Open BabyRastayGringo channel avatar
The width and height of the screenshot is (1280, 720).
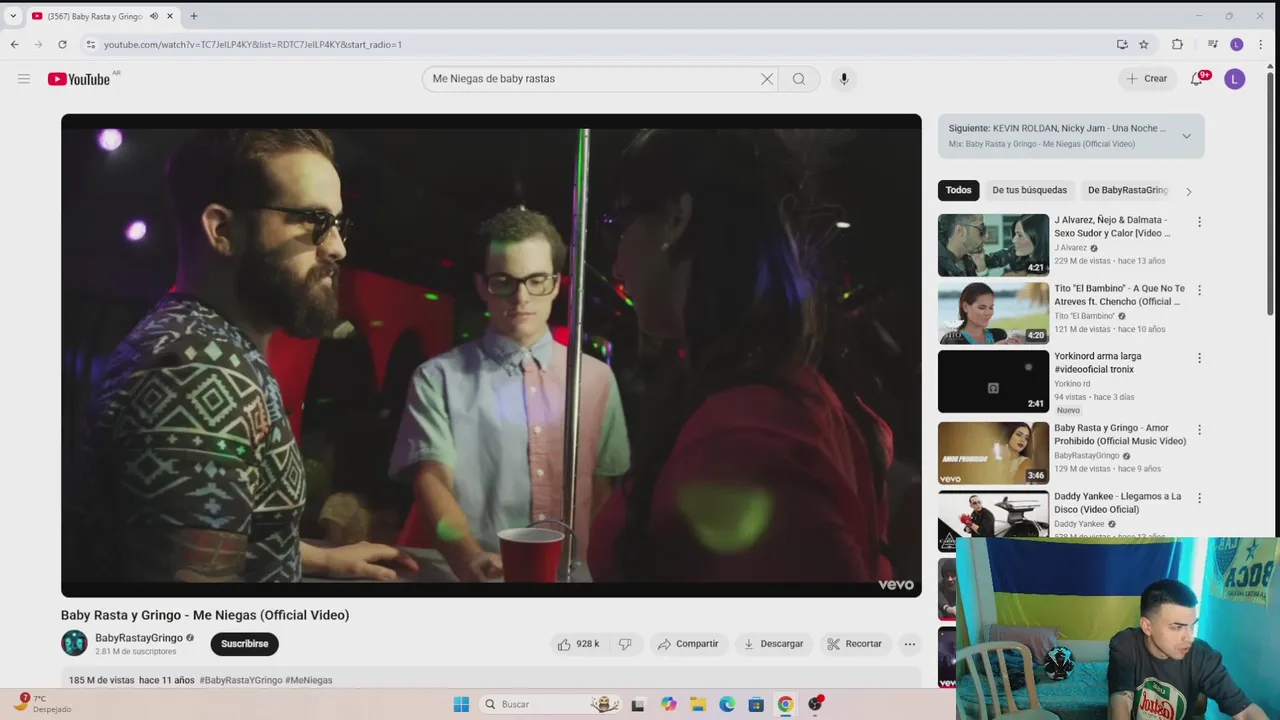[74, 643]
